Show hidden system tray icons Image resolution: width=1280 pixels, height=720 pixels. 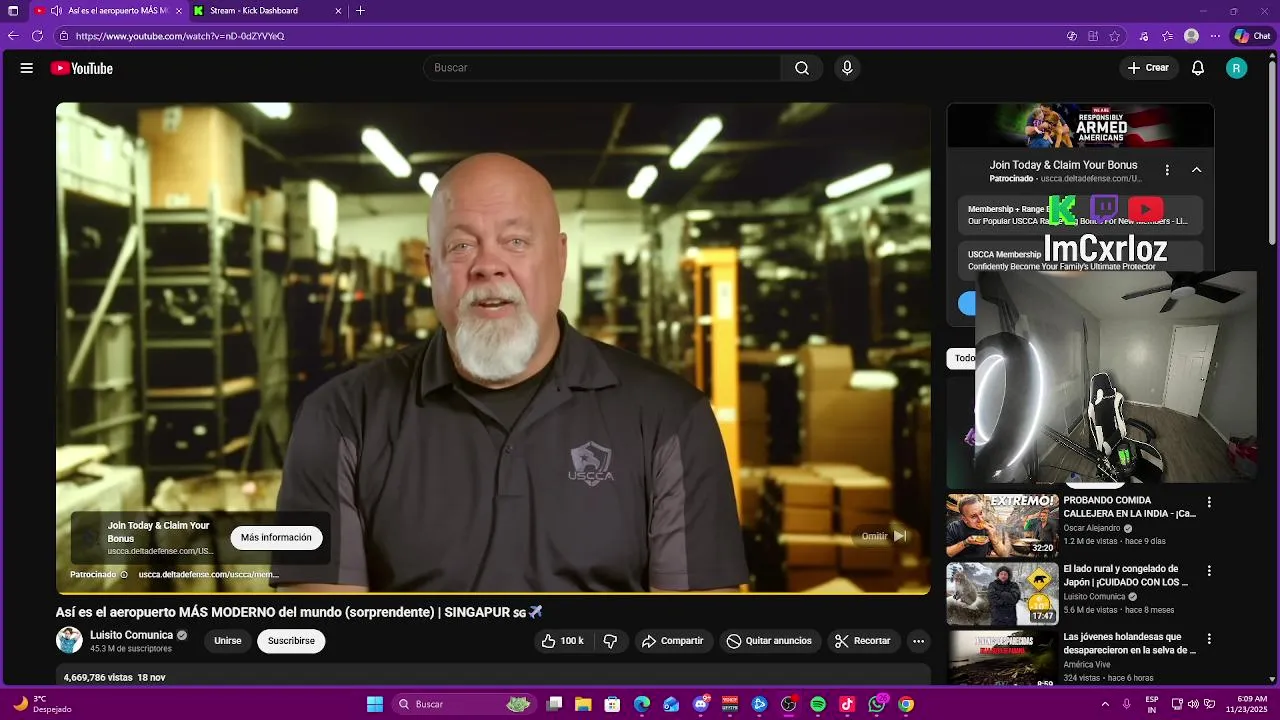[1105, 704]
